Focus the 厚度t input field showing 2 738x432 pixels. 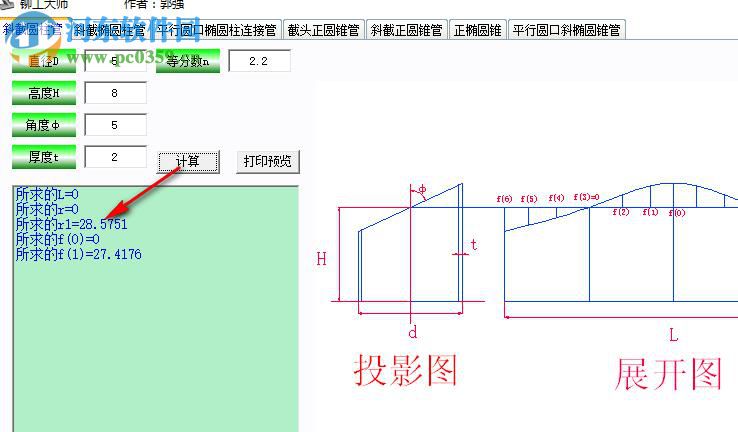point(115,157)
